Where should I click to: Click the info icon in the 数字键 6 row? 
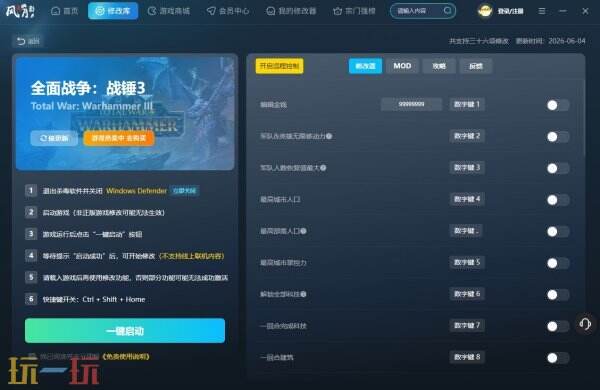[303, 294]
